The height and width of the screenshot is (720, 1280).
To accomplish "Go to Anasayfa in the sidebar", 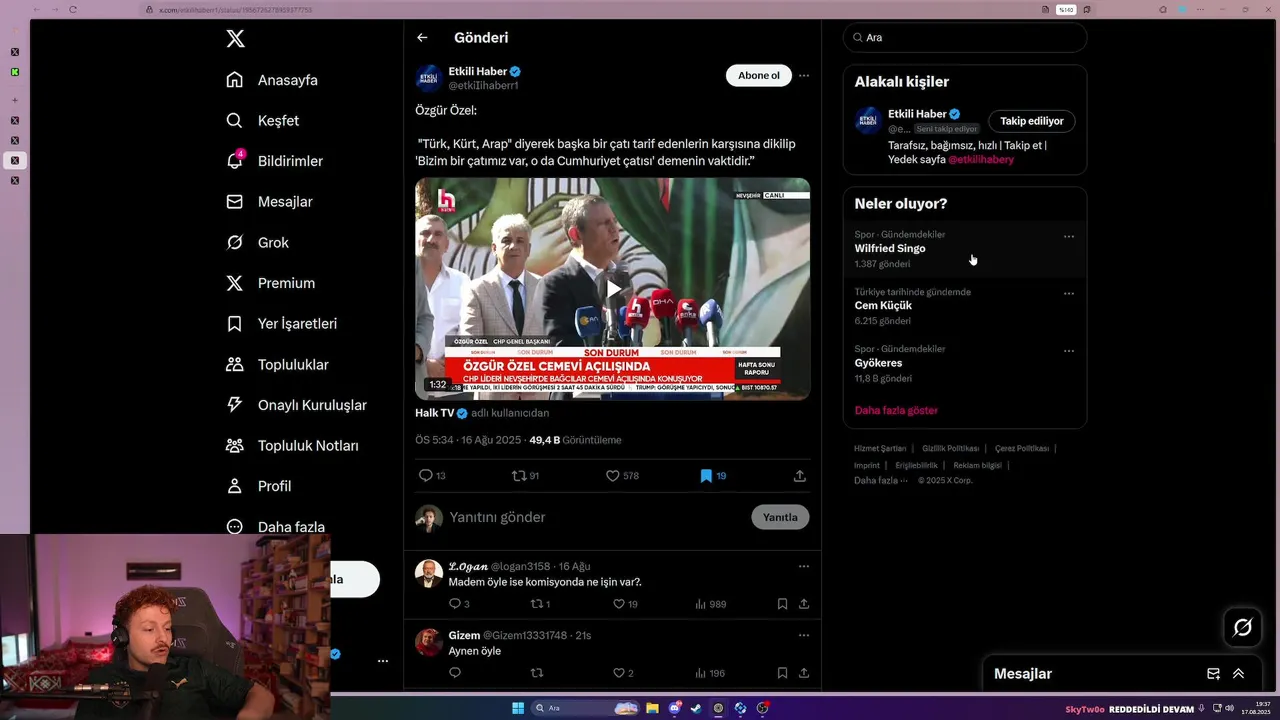I will point(272,80).
